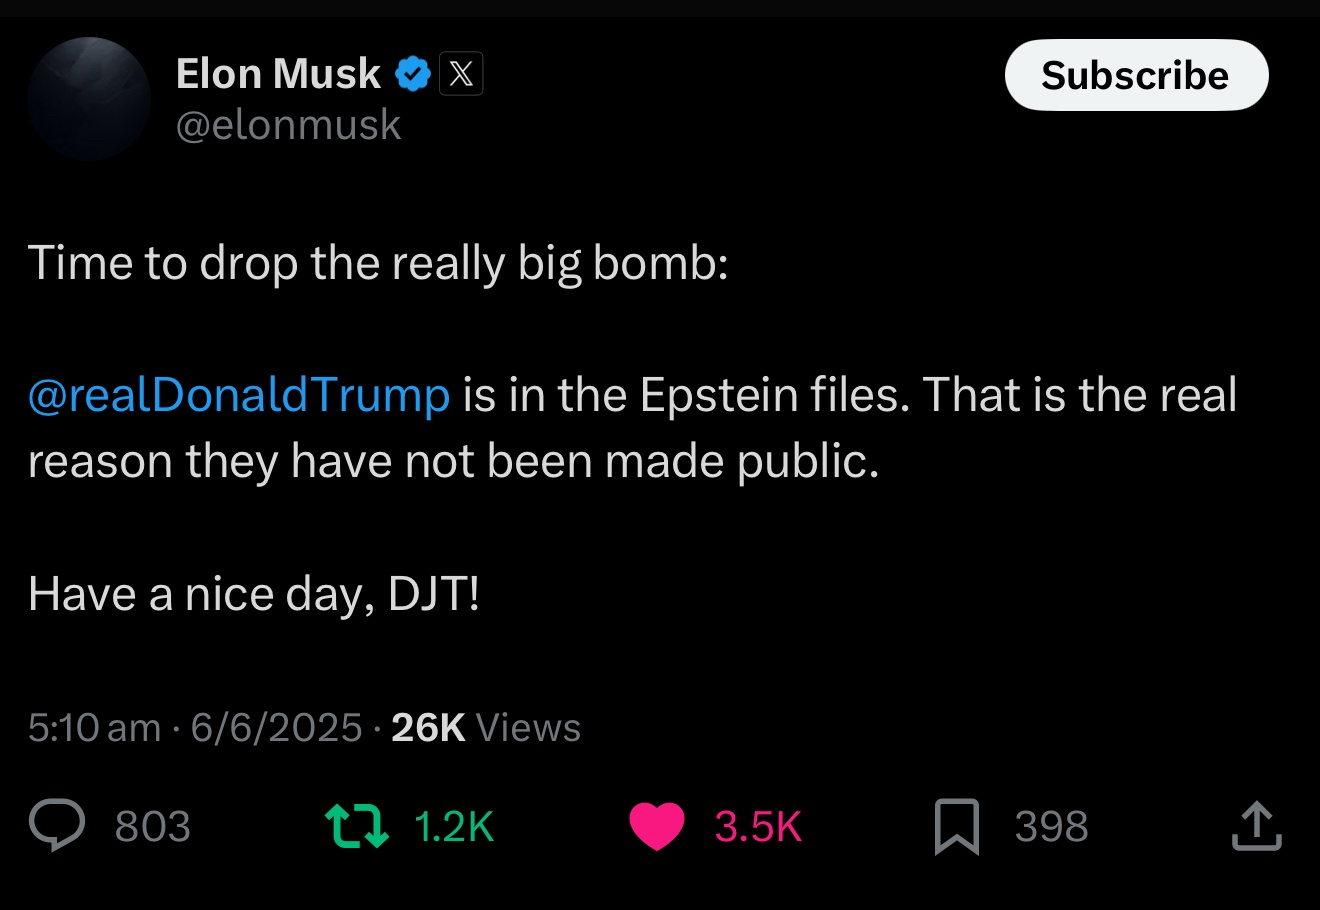Click the 5:10 am timestamp
This screenshot has height=910, width=1320.
94,728
